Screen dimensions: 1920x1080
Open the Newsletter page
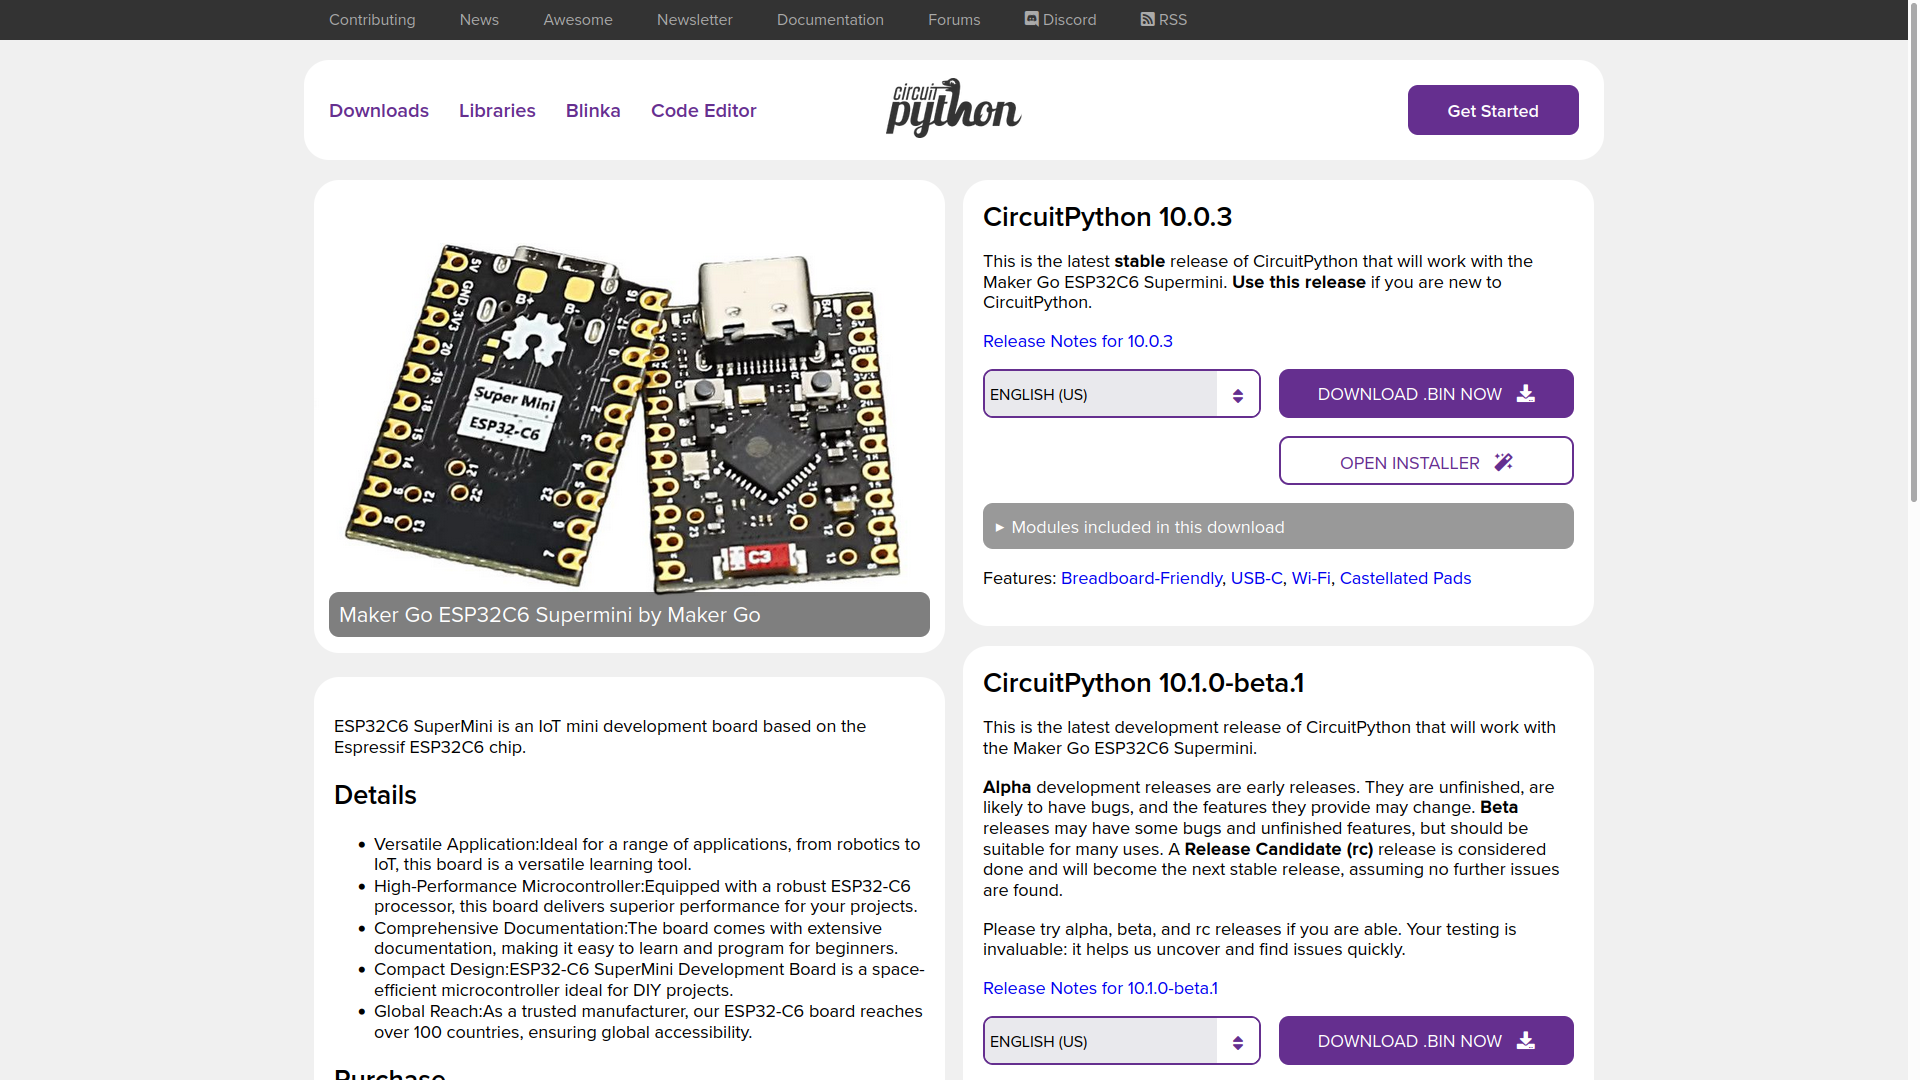click(694, 20)
